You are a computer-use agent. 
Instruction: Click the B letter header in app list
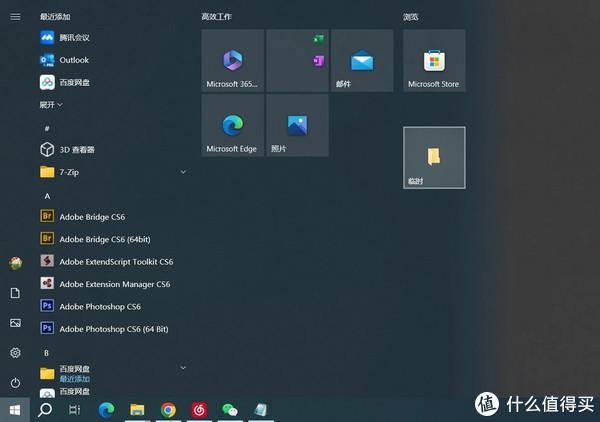coord(46,353)
